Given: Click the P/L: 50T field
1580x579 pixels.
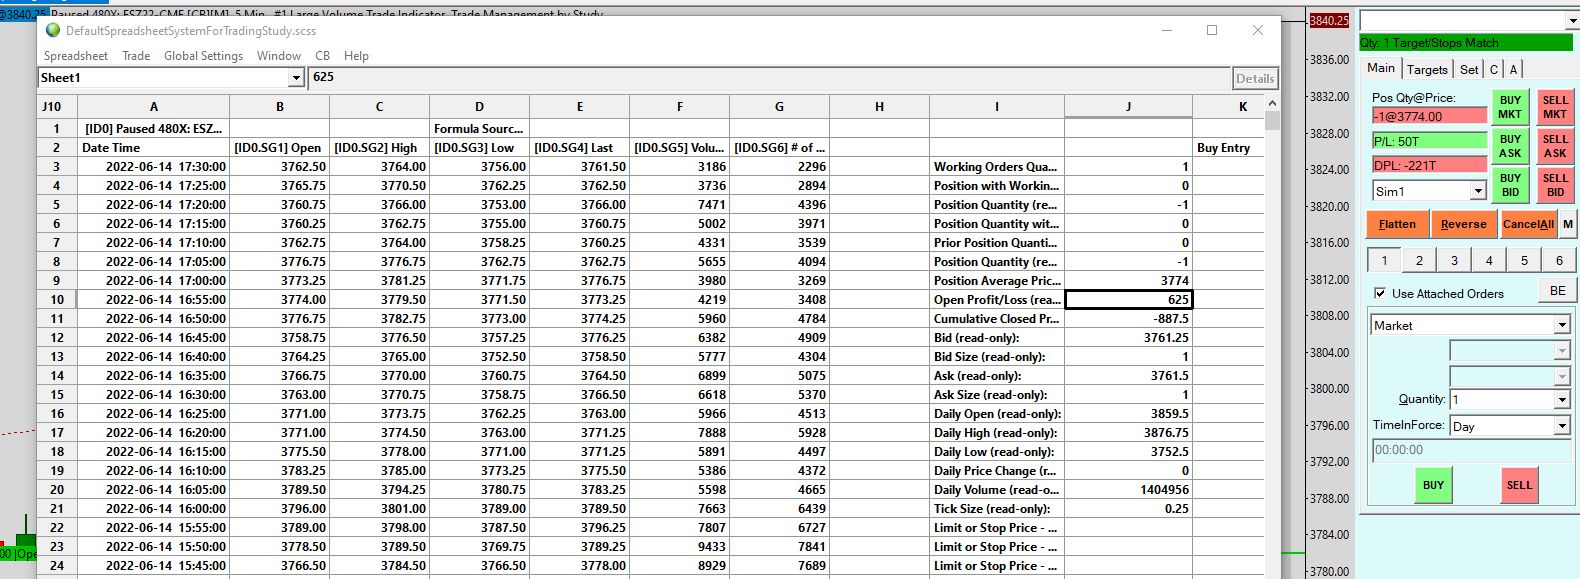Looking at the screenshot, I should [1429, 141].
